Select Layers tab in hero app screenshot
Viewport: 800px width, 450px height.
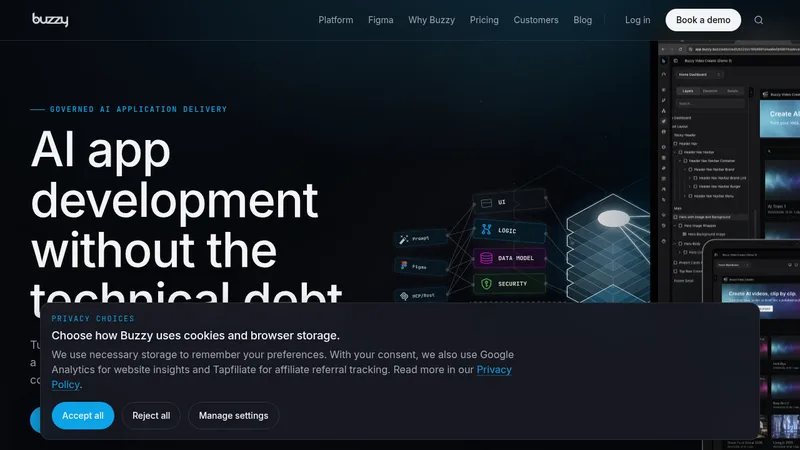(688, 91)
